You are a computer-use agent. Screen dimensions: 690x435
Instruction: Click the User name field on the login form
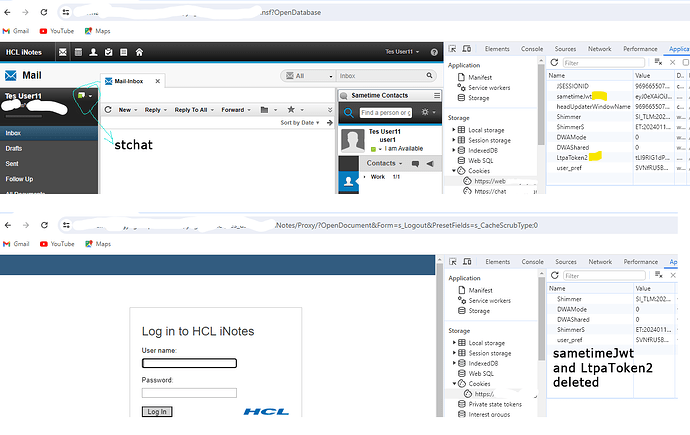click(189, 363)
